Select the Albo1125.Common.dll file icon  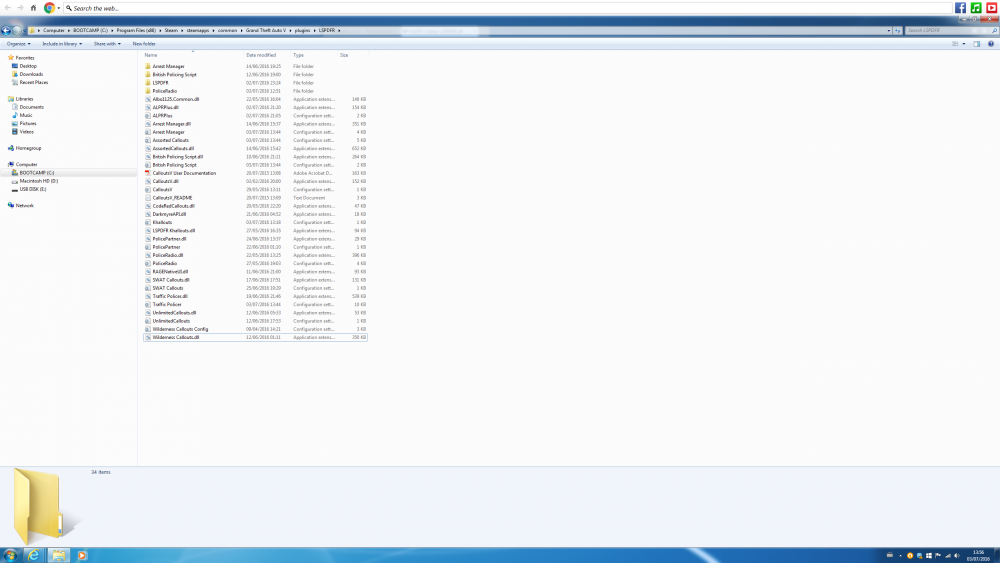(148, 99)
